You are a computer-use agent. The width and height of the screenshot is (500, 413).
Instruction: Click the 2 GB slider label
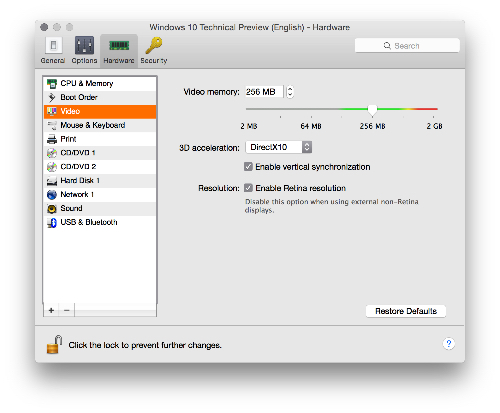click(x=434, y=126)
